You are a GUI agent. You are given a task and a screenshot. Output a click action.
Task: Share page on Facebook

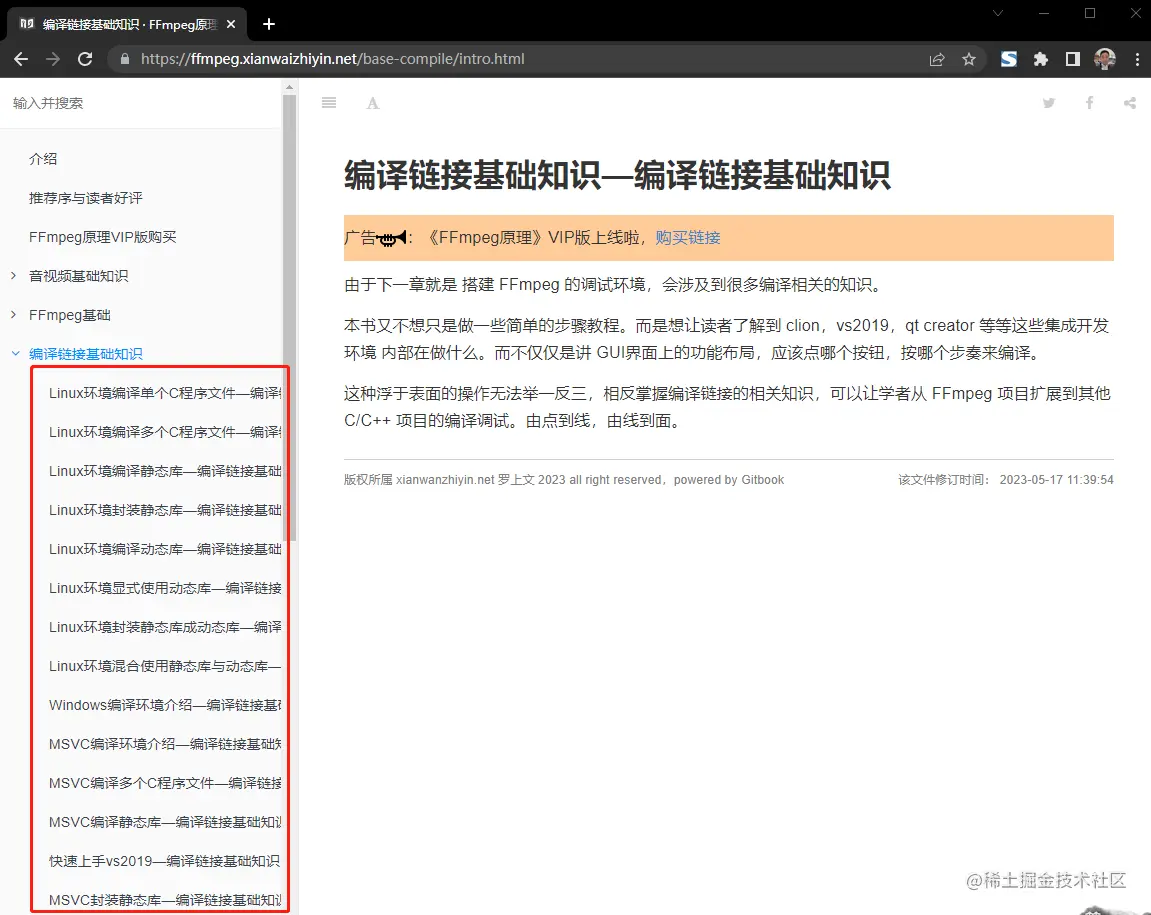click(x=1089, y=103)
